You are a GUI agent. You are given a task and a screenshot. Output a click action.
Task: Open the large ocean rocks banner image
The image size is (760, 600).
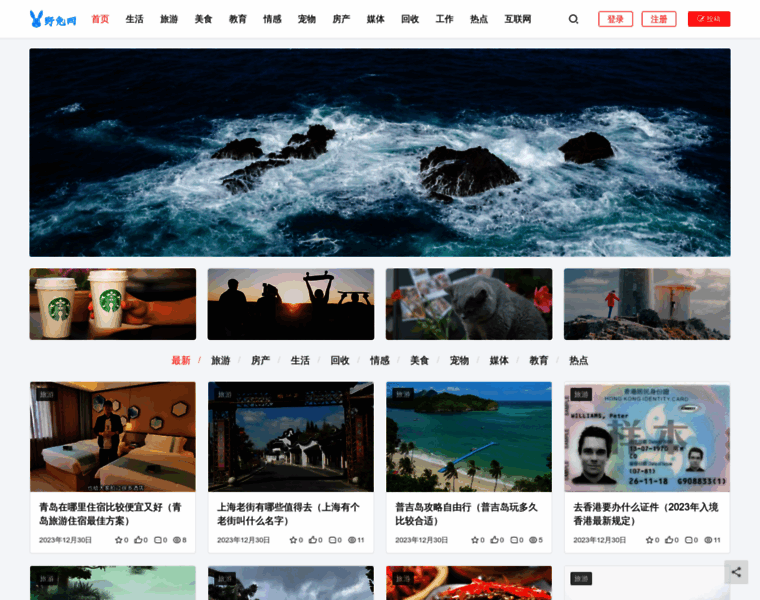pos(380,153)
